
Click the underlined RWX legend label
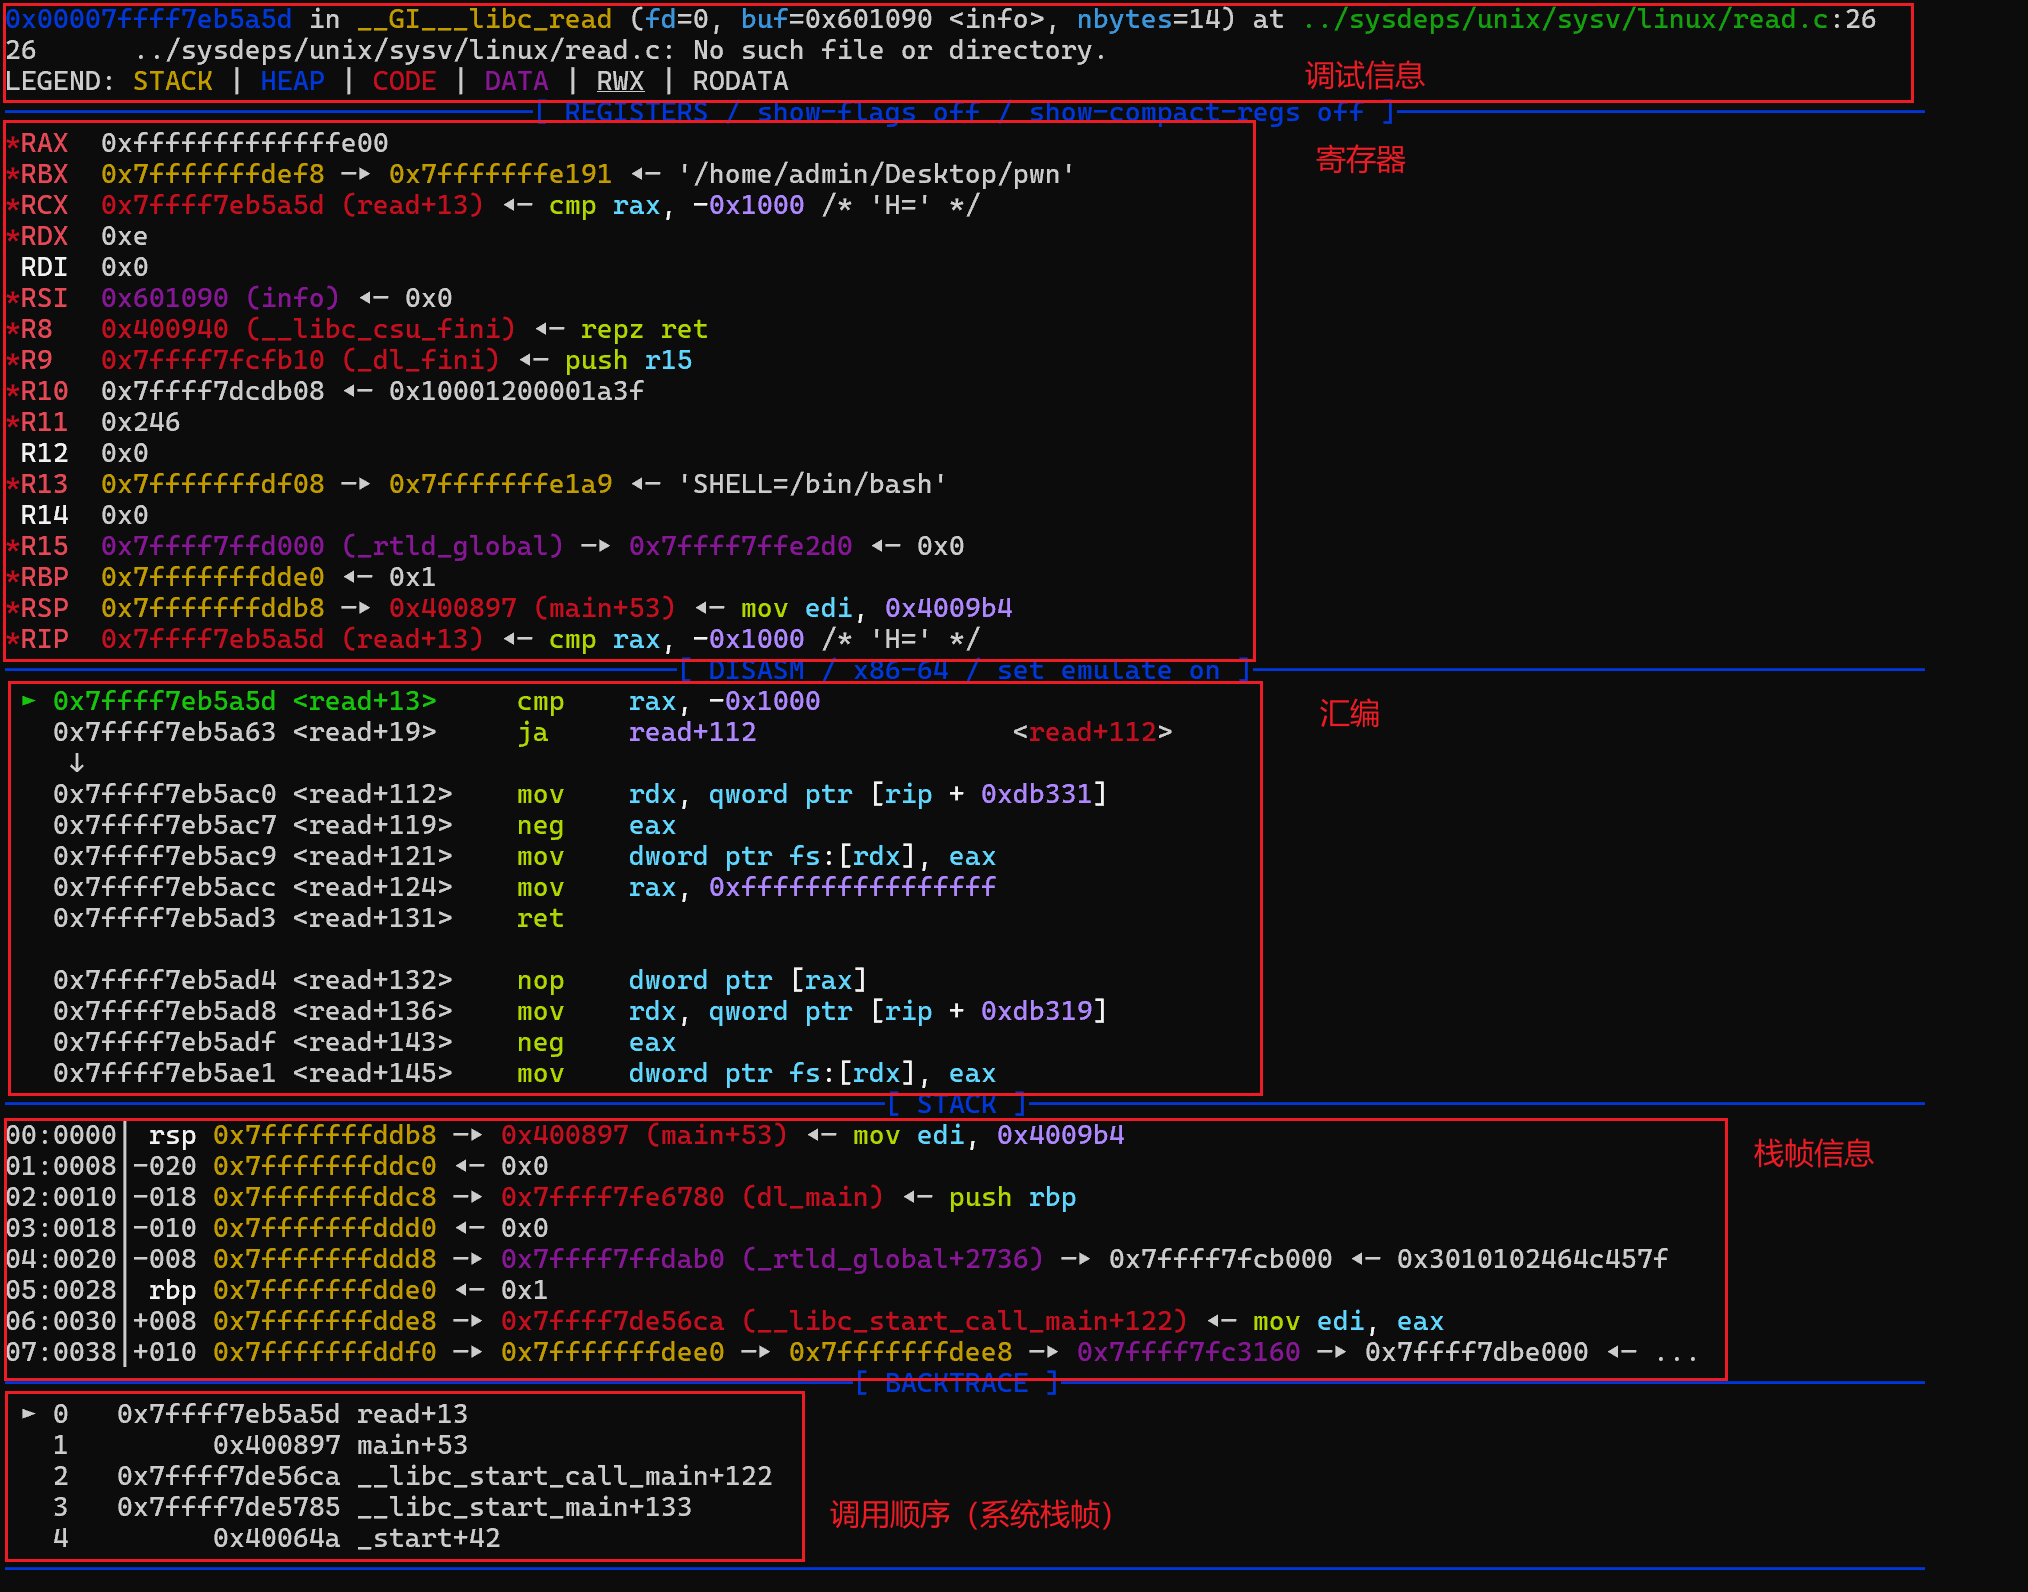[x=620, y=81]
